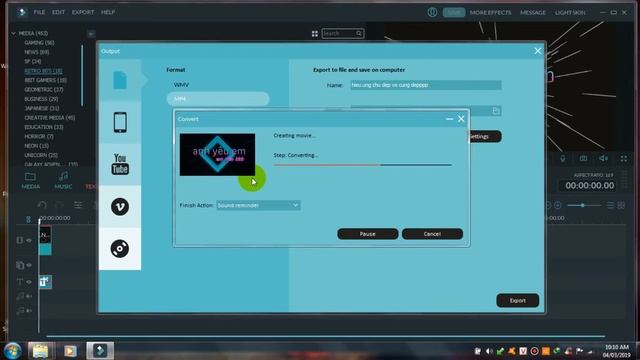640x360 pixels.
Task: Mute the first audio track
Action: 29,296
